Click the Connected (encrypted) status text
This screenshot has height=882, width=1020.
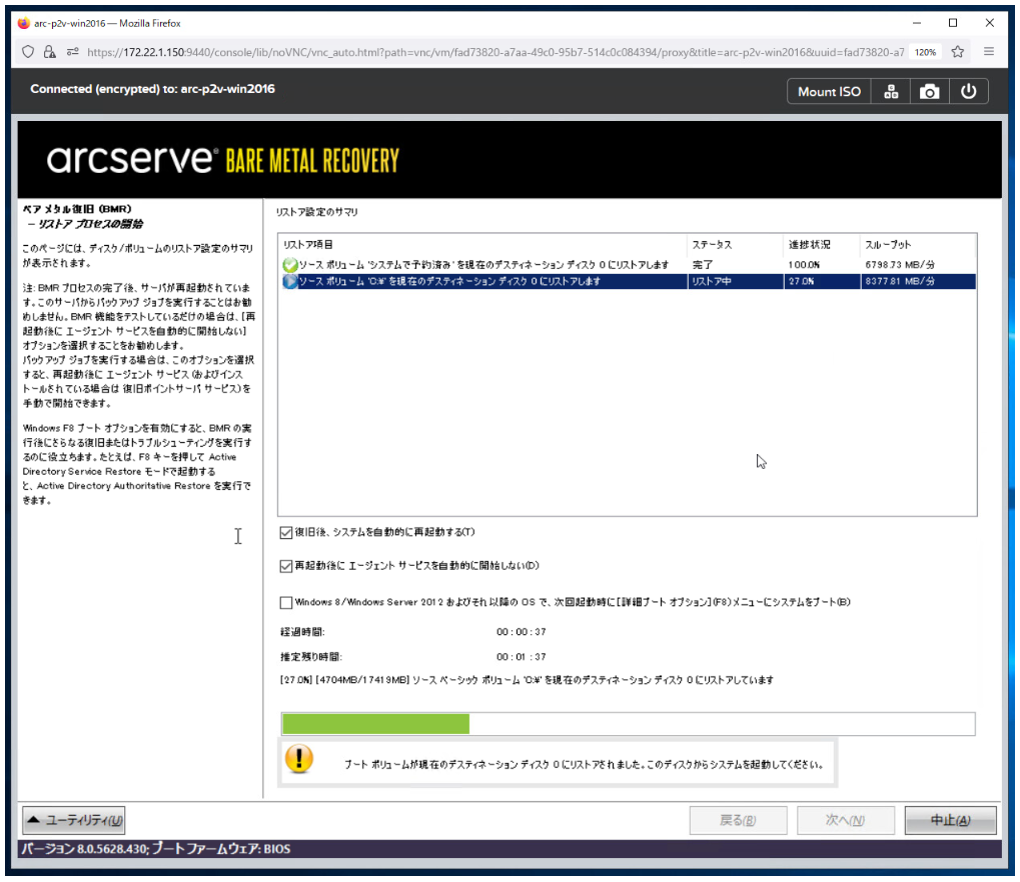coord(152,88)
